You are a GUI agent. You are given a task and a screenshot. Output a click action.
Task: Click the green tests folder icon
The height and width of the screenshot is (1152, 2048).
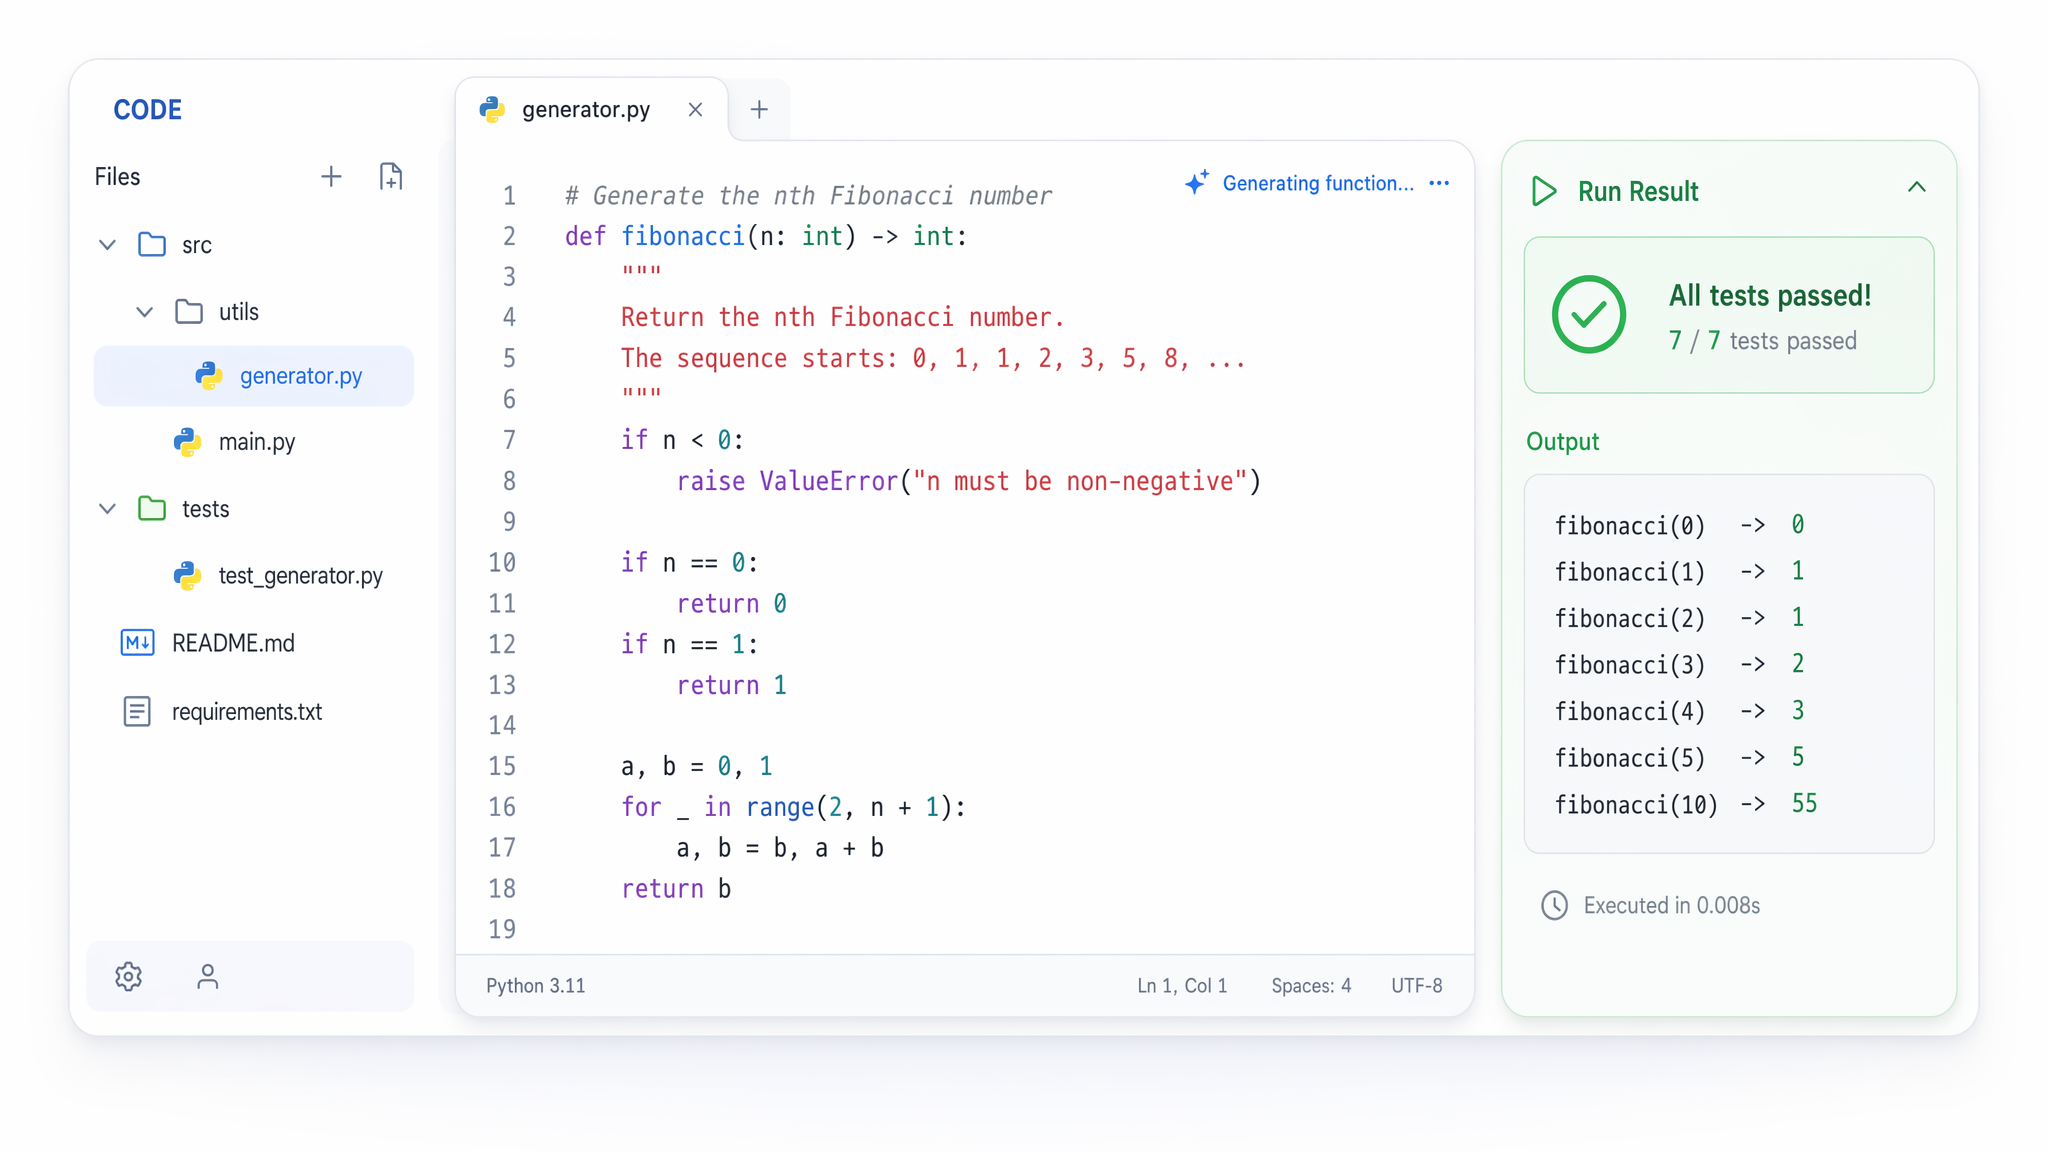pos(152,509)
